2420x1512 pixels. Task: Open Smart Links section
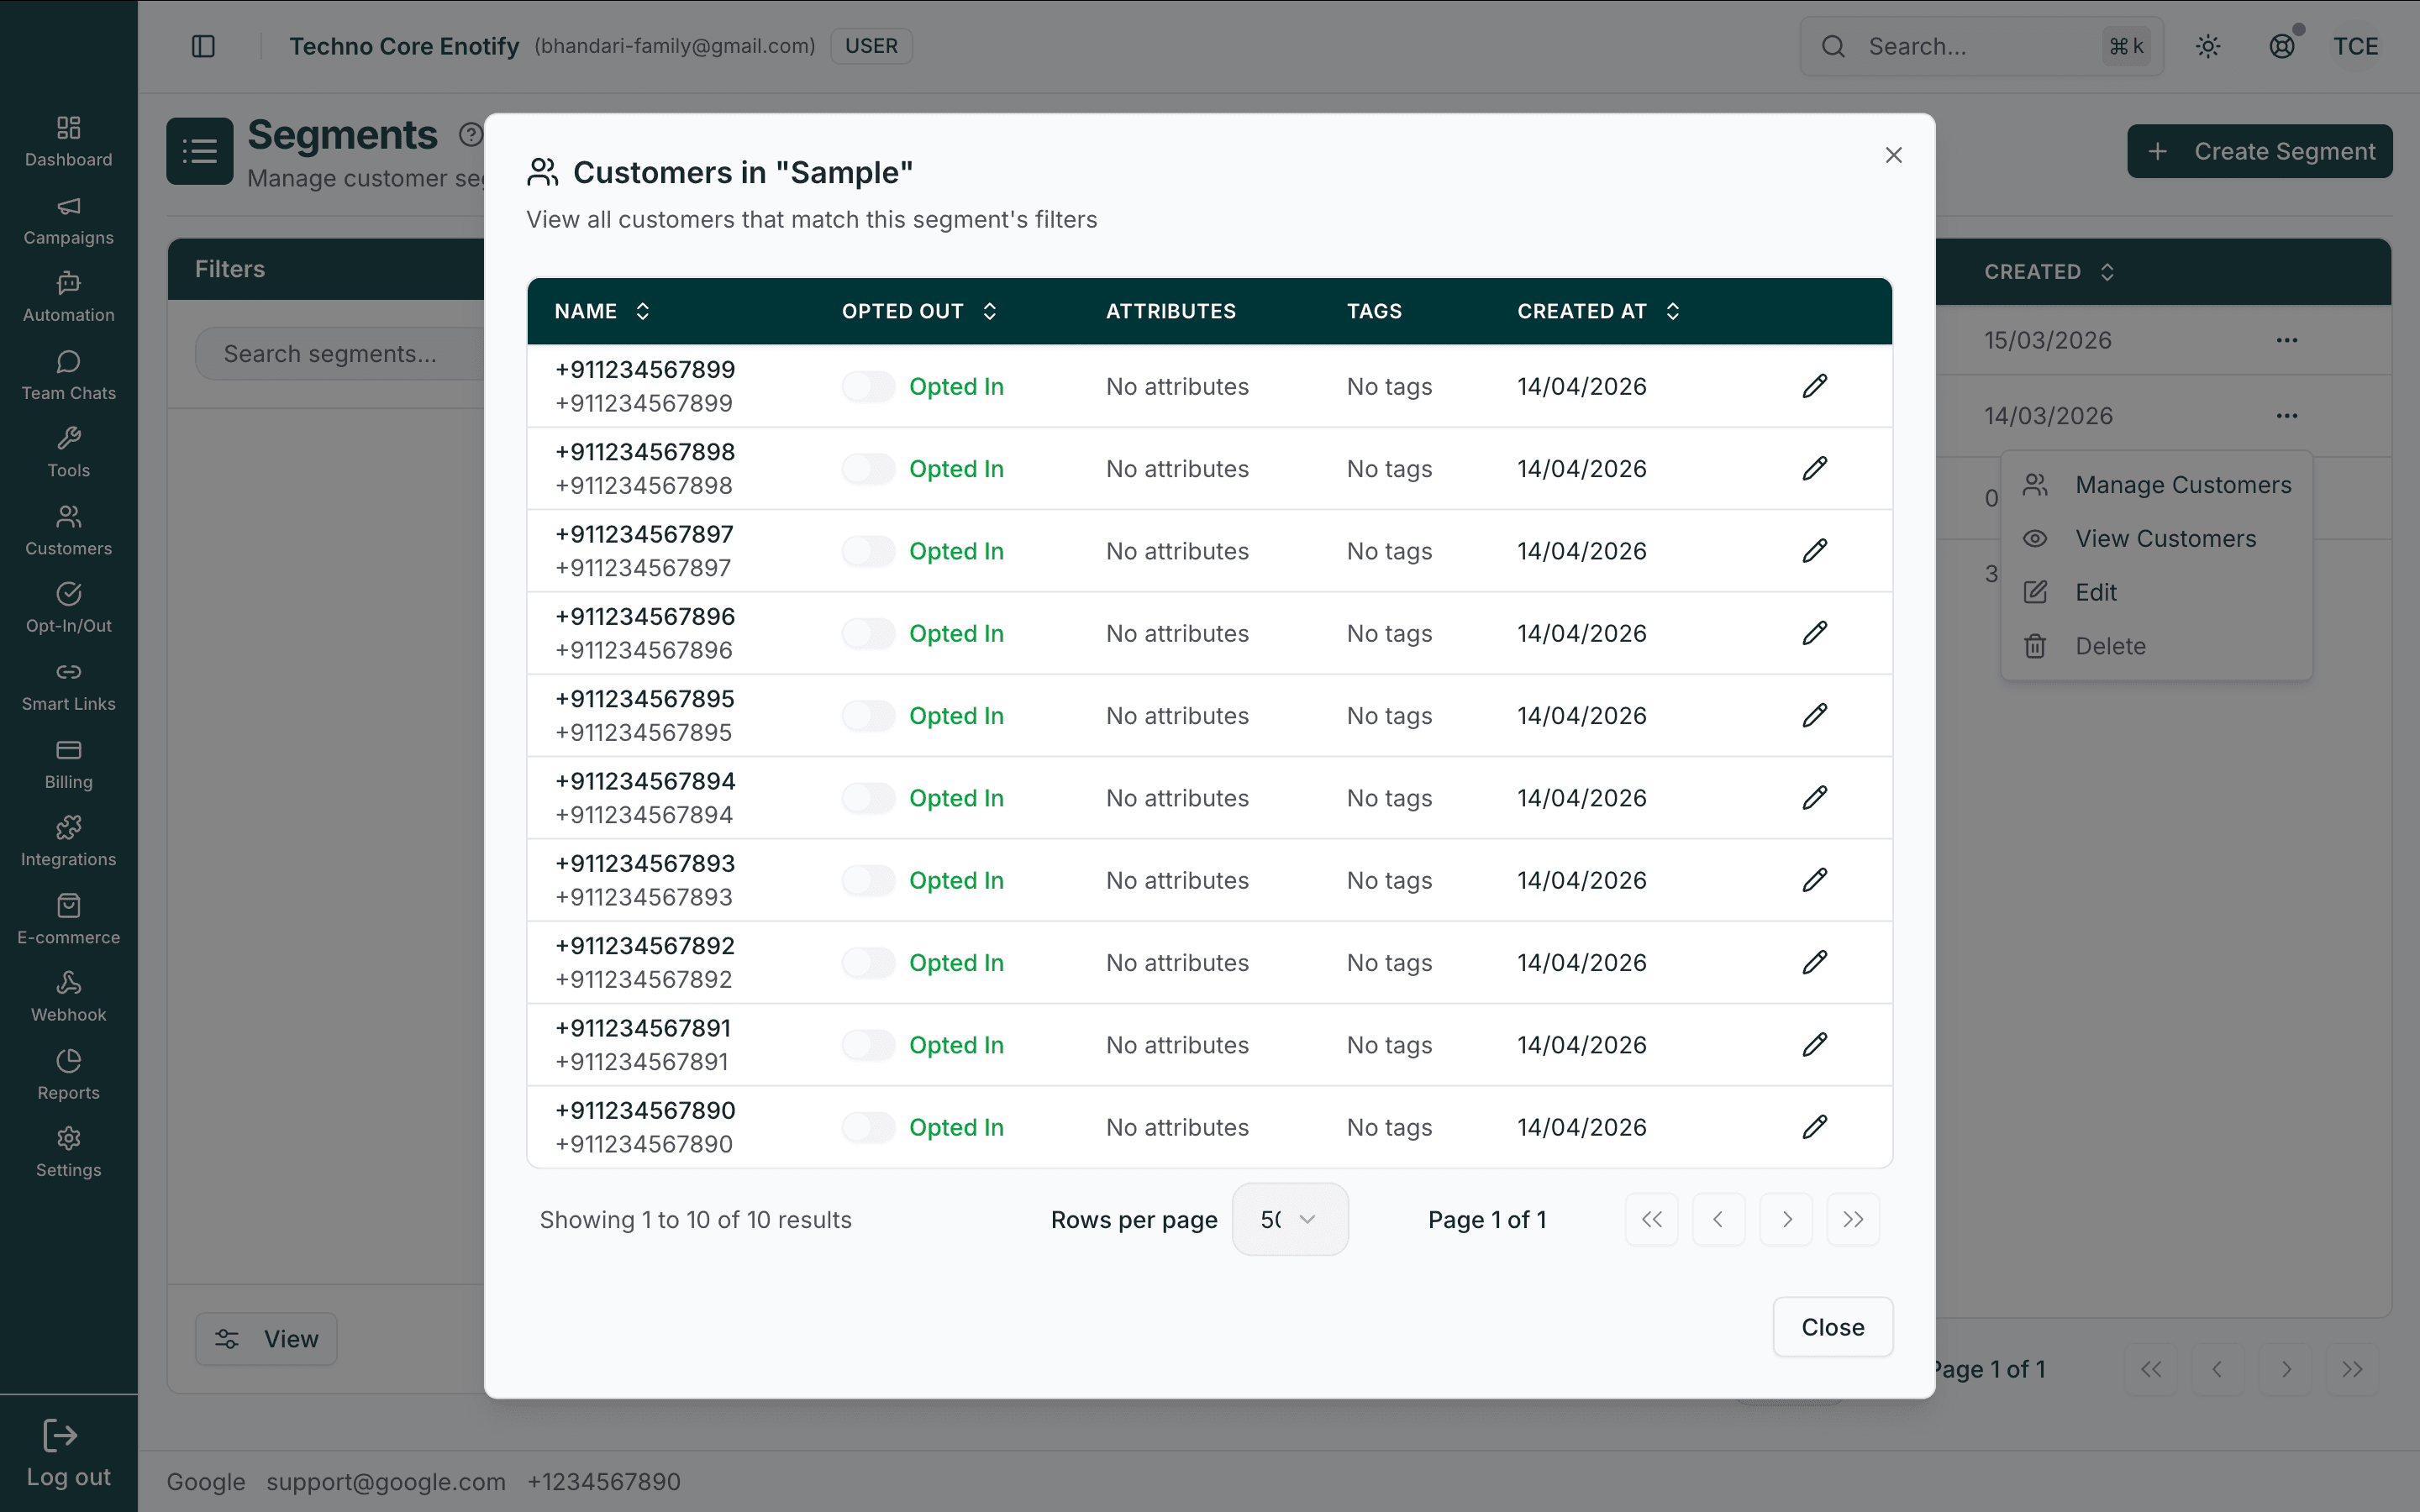coord(68,686)
